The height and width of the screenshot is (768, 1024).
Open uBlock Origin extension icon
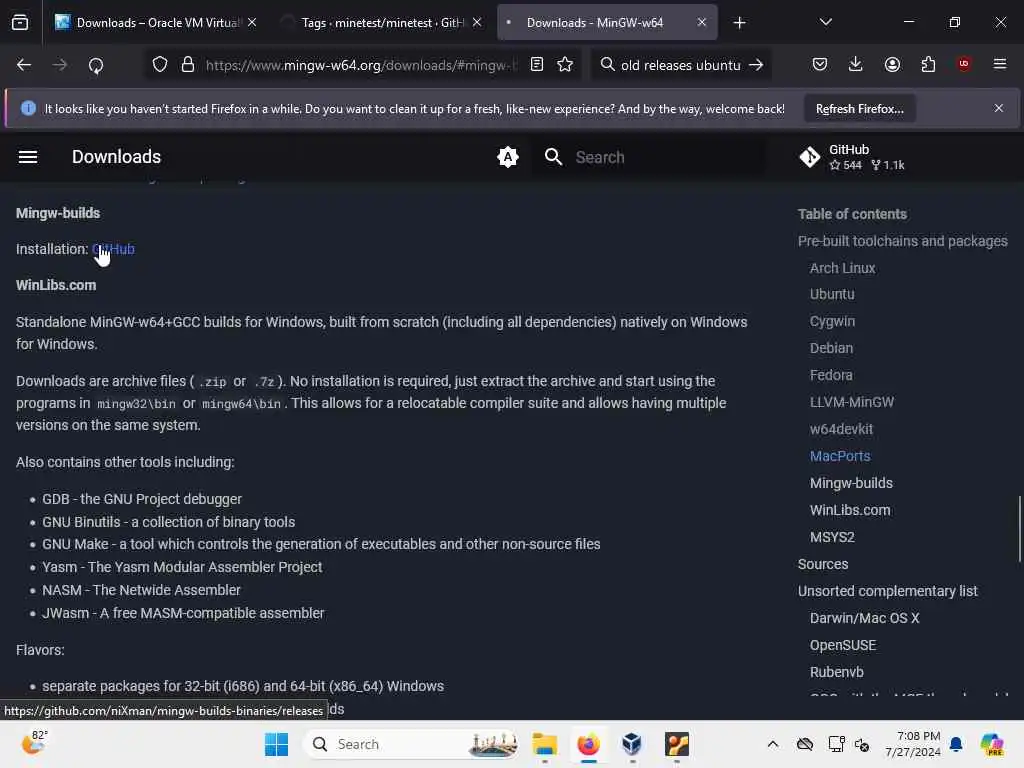[x=963, y=63]
